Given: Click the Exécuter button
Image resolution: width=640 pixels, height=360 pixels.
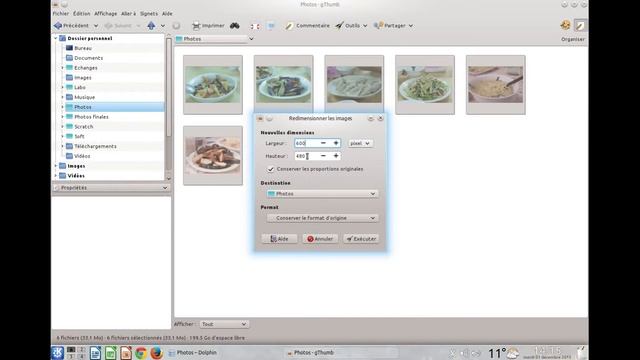Looking at the screenshot, I should tap(361, 239).
